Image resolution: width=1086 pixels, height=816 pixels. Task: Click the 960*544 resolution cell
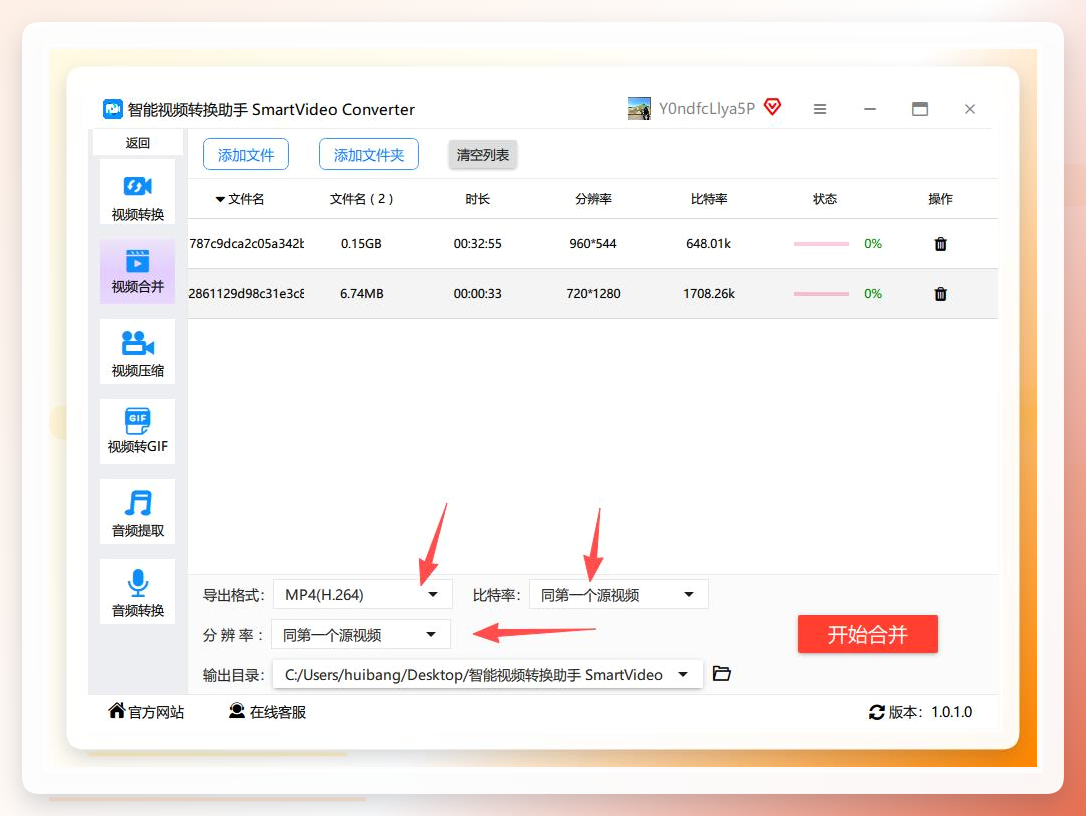593,244
